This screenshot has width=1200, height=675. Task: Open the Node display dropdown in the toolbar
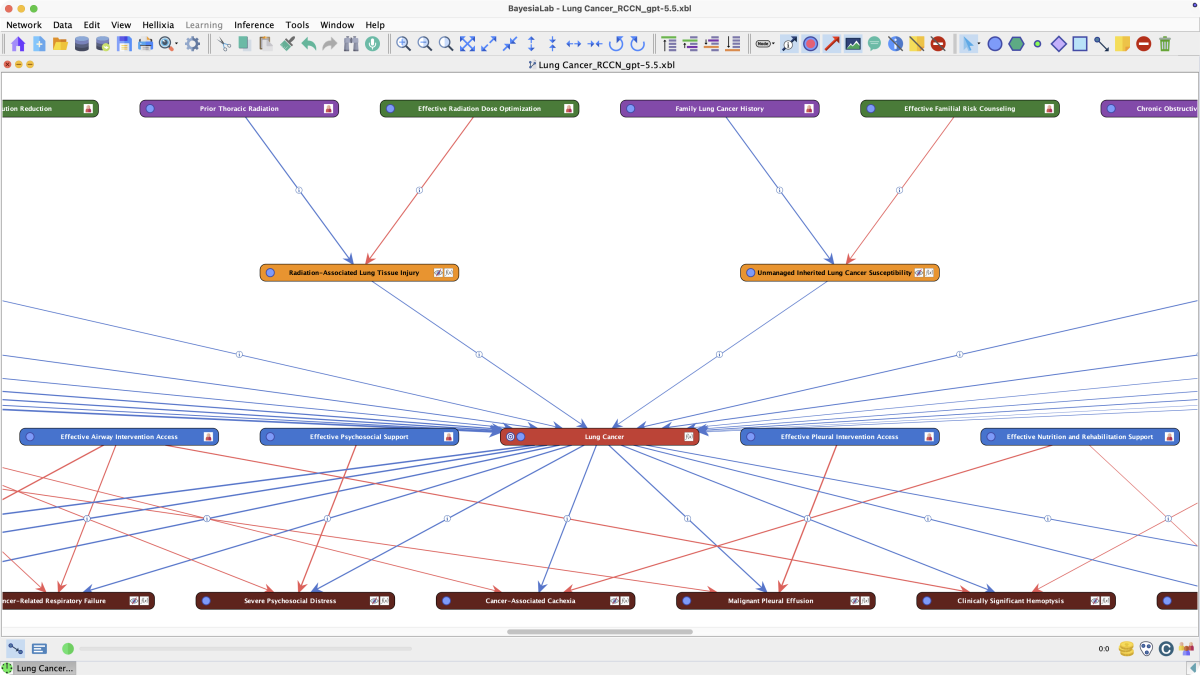coord(765,44)
